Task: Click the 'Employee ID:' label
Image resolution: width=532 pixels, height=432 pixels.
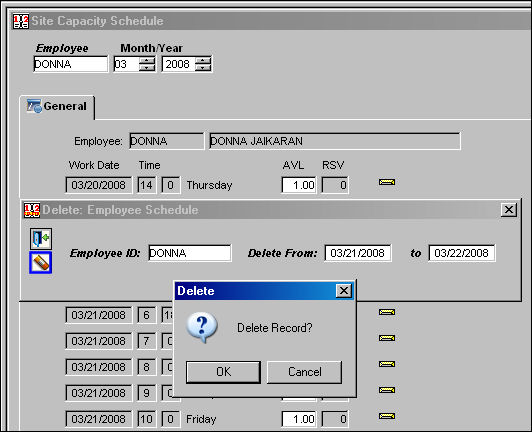Action: (105, 253)
